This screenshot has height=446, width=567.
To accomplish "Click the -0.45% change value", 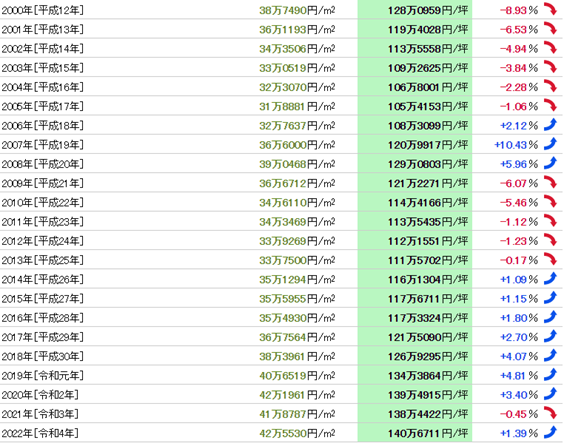I will (519, 414).
